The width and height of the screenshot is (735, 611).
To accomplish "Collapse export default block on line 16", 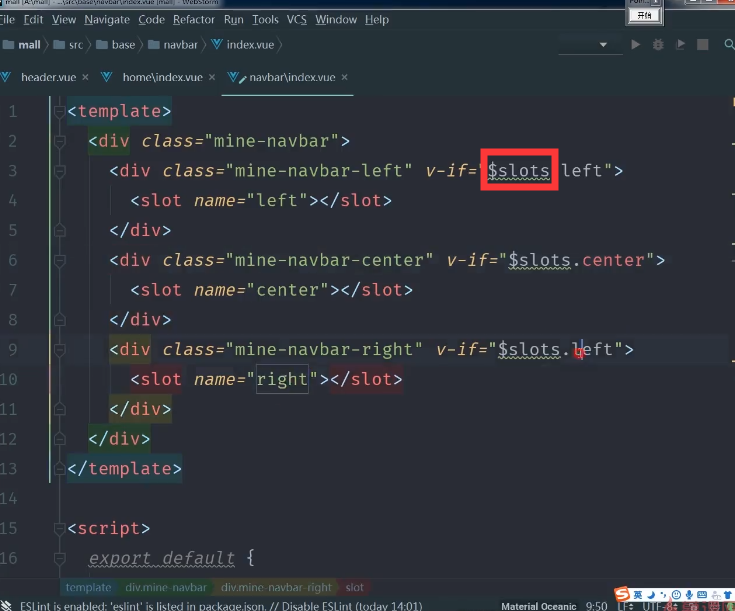I will pos(60,558).
